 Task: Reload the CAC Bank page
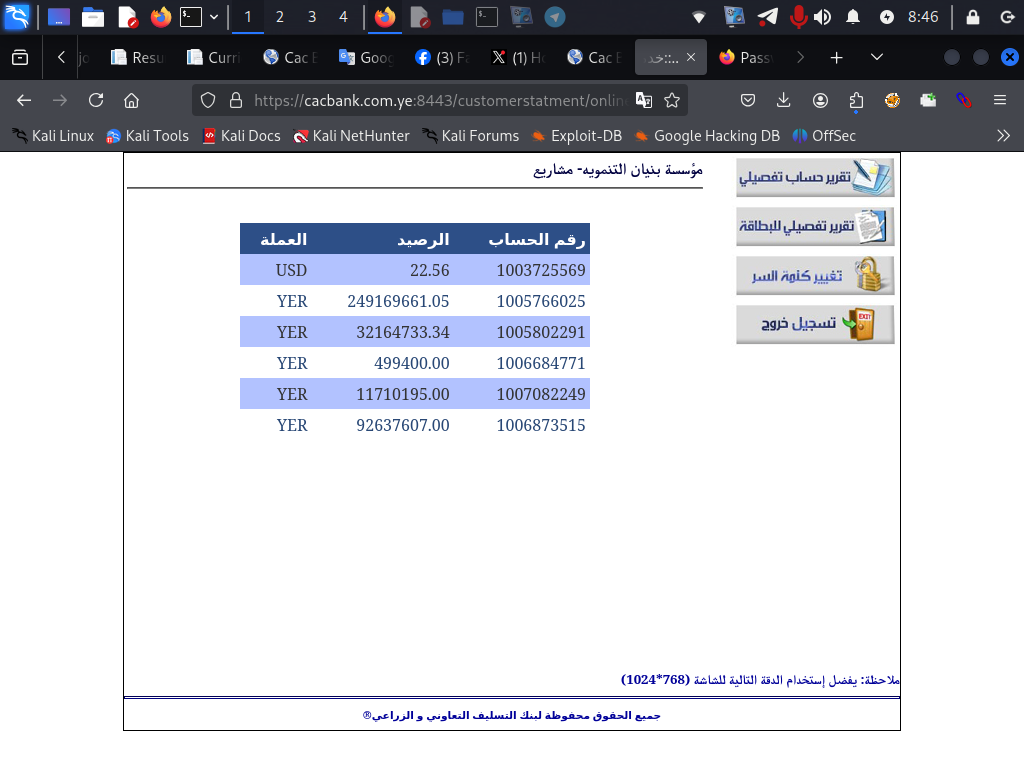[x=96, y=99]
